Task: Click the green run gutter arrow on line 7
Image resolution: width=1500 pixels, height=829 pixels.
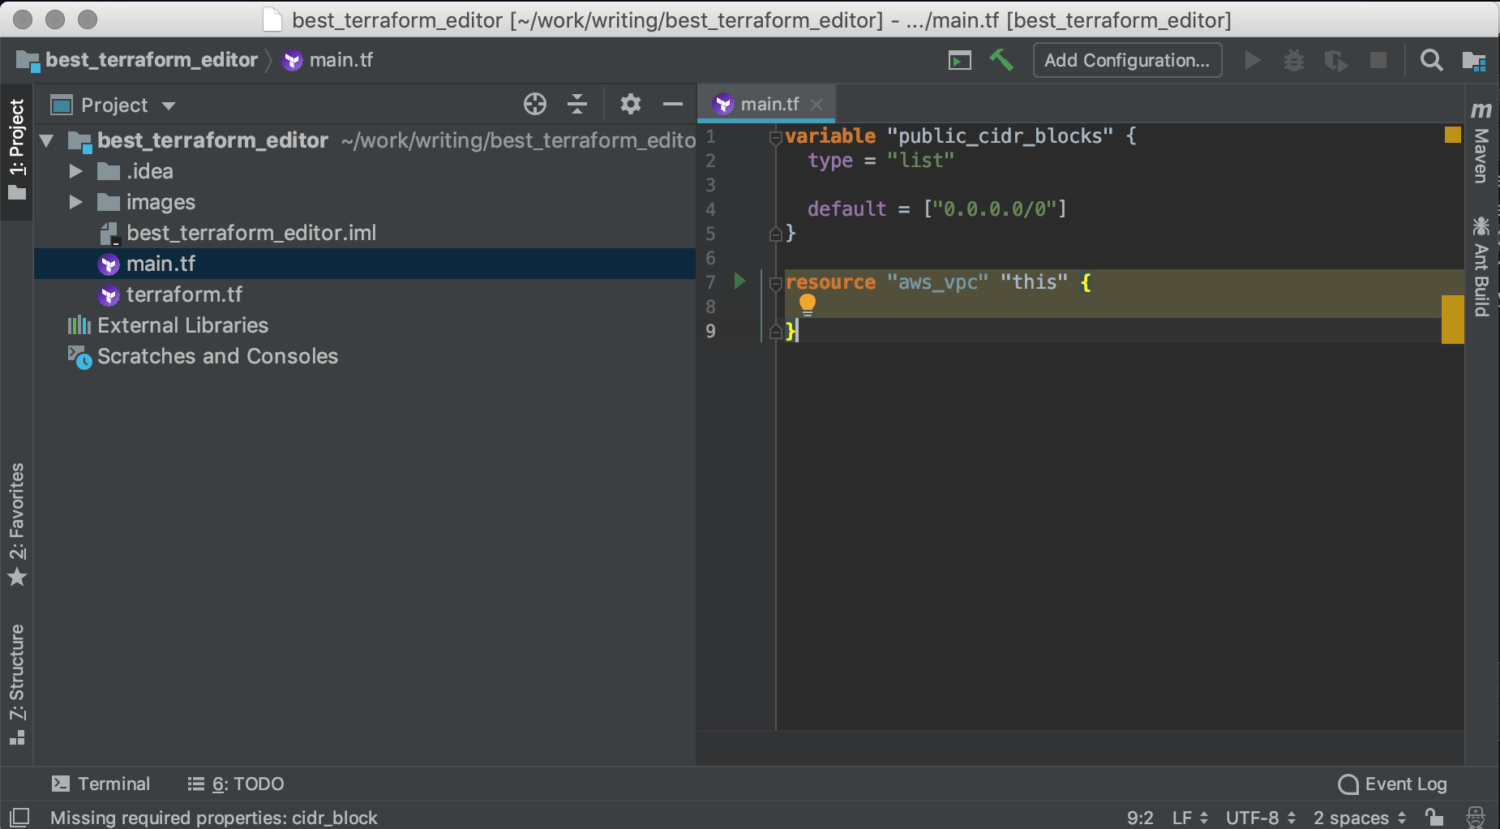Action: (x=740, y=281)
